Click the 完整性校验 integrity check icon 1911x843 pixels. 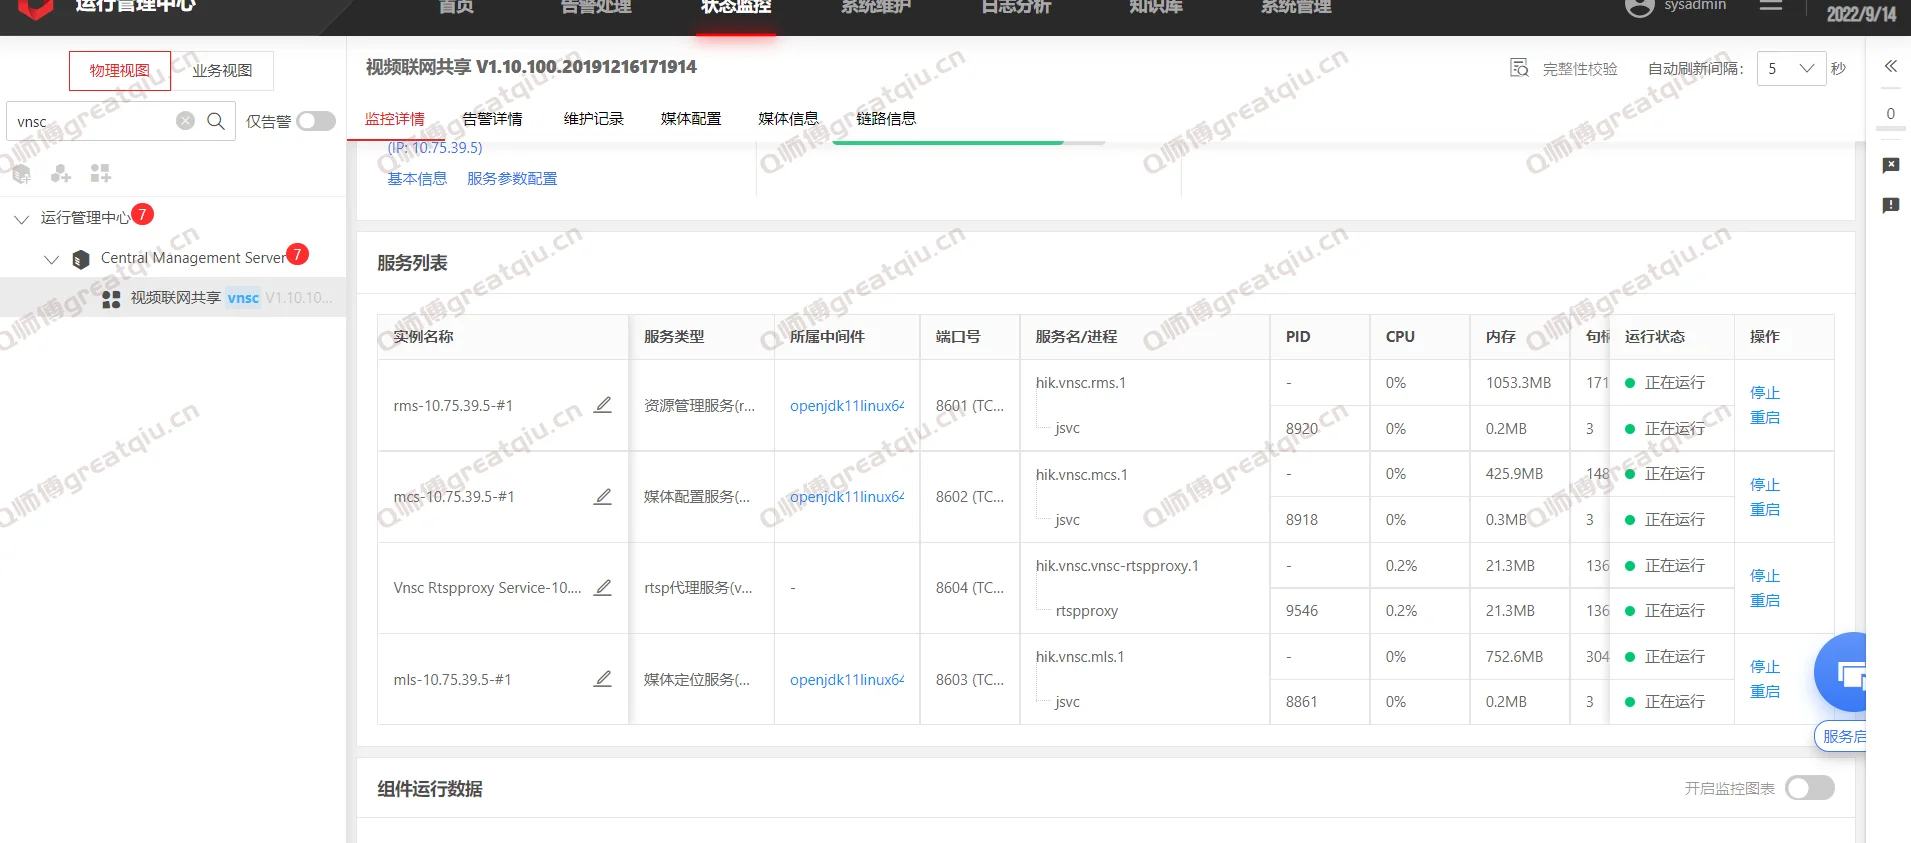coord(1519,68)
